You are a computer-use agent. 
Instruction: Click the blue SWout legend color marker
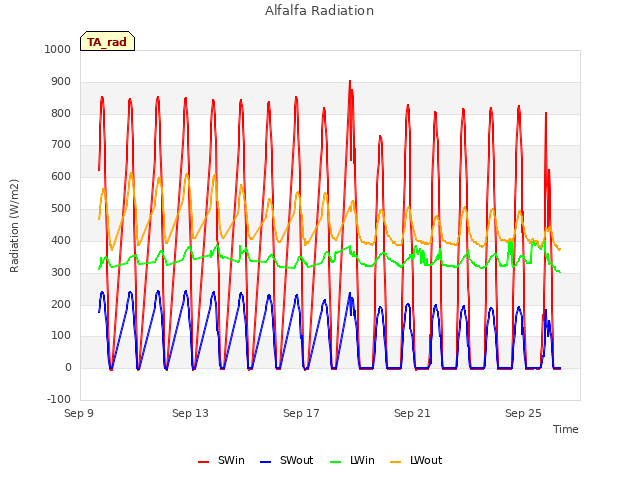pyautogui.click(x=265, y=462)
